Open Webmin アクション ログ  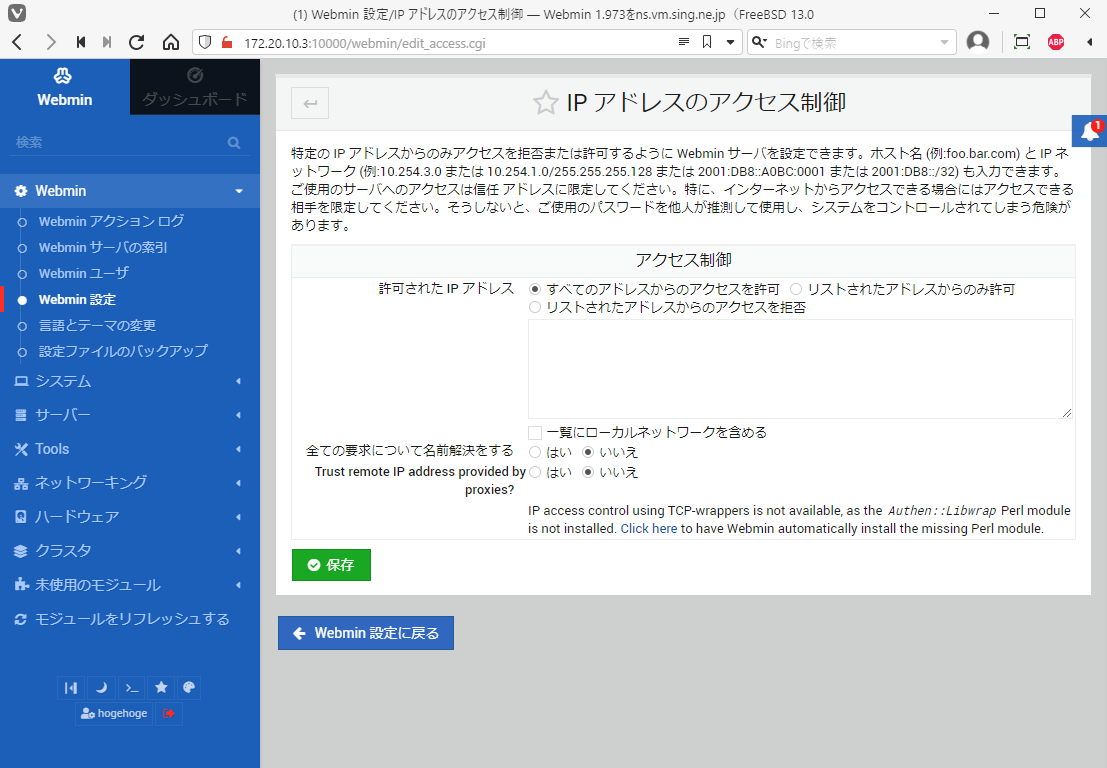coord(111,221)
